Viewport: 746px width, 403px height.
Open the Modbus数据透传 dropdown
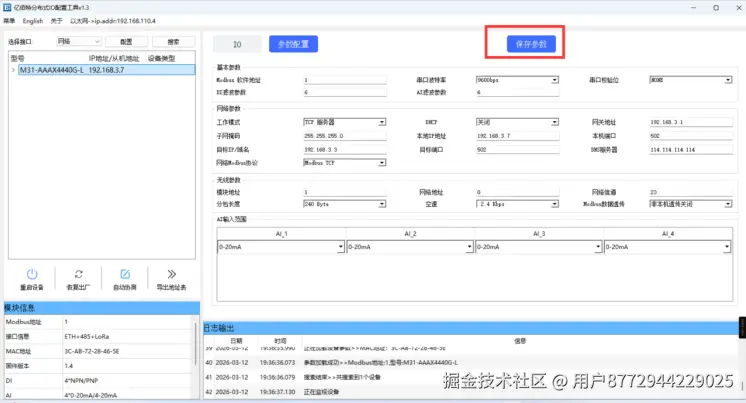(690, 204)
